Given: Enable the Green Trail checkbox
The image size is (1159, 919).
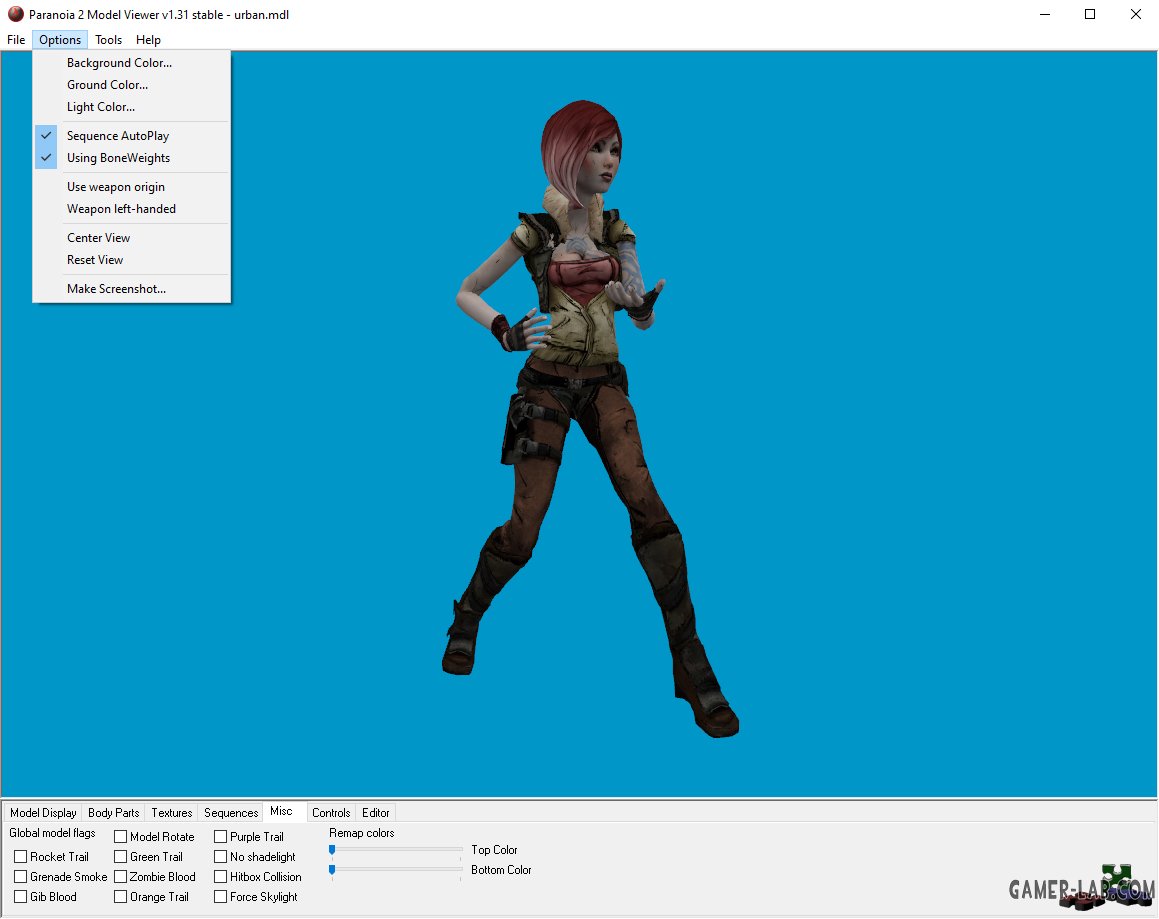Looking at the screenshot, I should (x=120, y=857).
